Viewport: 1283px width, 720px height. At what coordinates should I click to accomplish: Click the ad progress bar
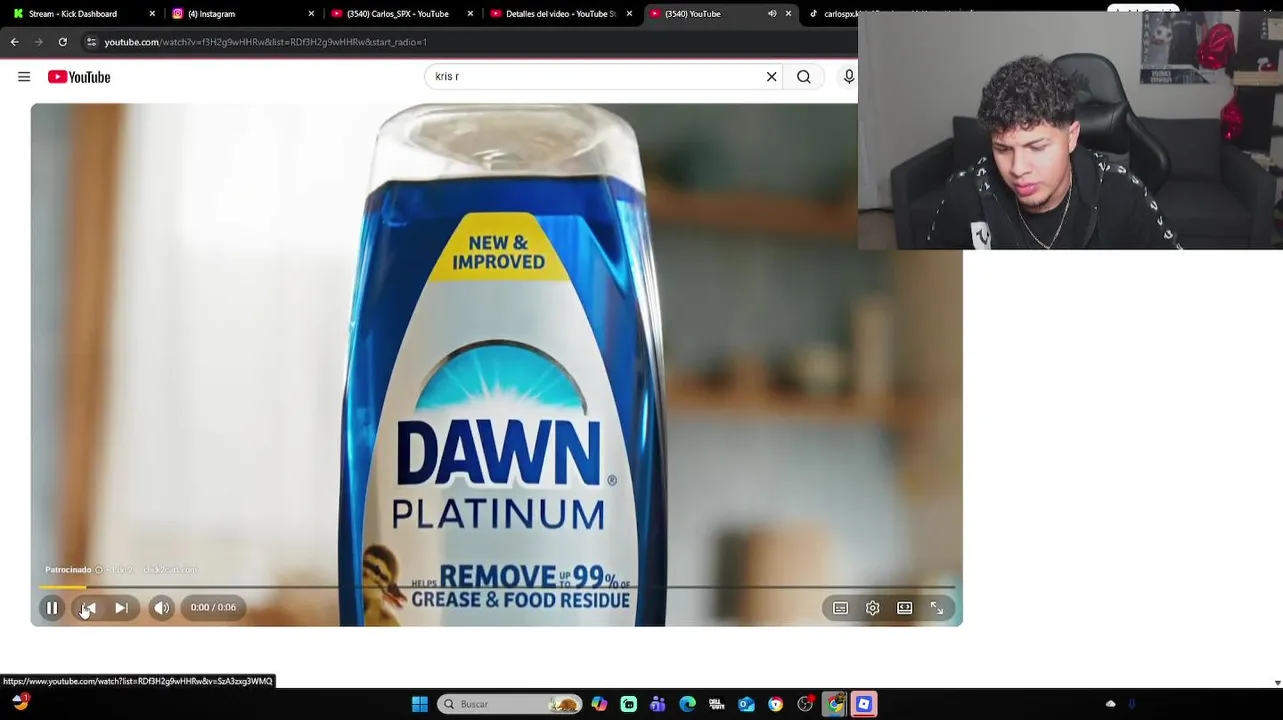497,587
